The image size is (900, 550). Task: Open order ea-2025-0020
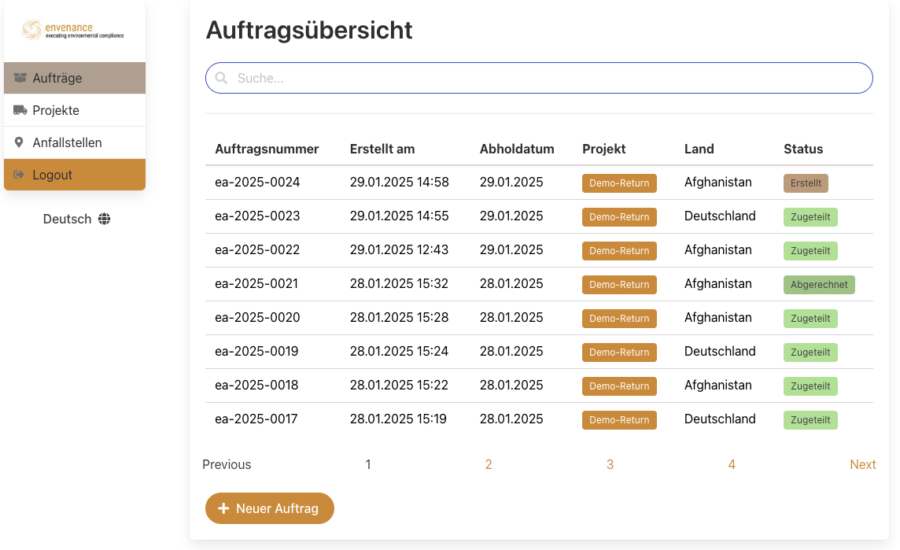pos(257,317)
